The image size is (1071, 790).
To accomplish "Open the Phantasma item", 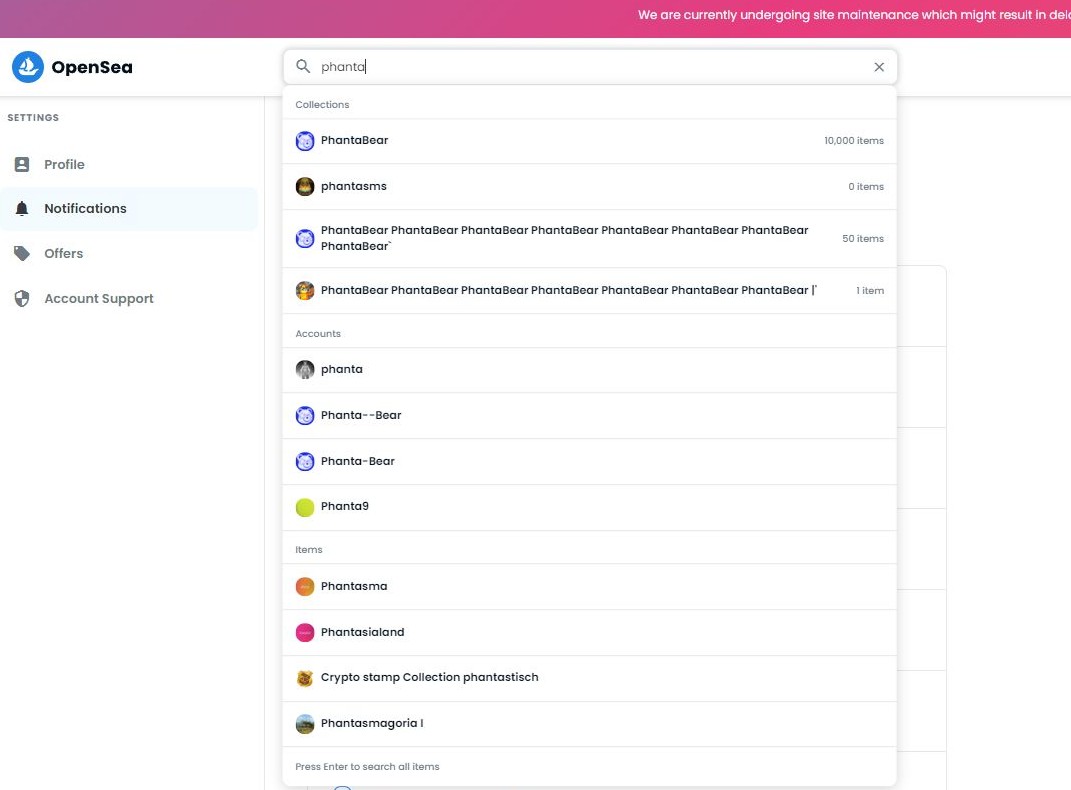I will [x=589, y=587].
